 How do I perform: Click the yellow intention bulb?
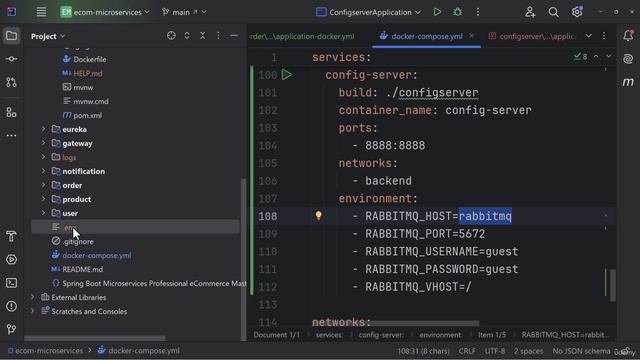click(318, 216)
